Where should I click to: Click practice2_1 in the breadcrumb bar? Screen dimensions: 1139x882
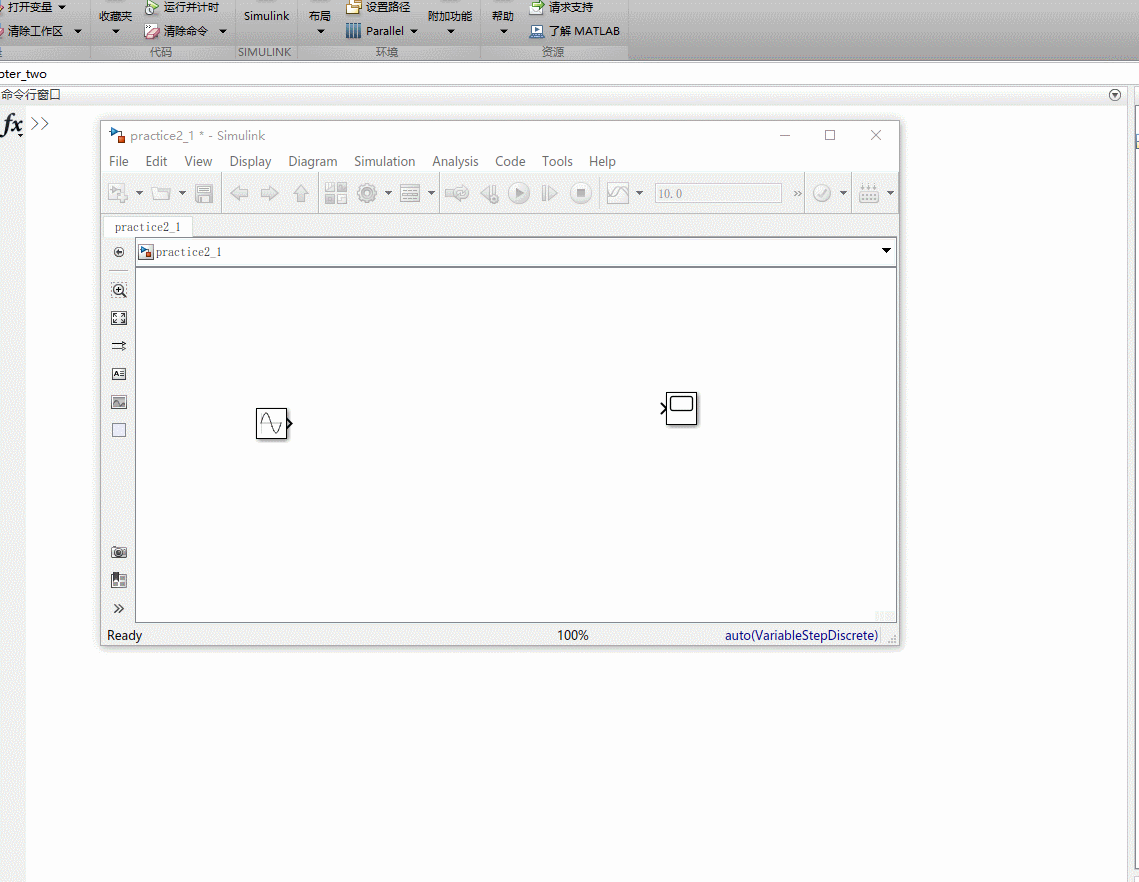pyautogui.click(x=188, y=252)
